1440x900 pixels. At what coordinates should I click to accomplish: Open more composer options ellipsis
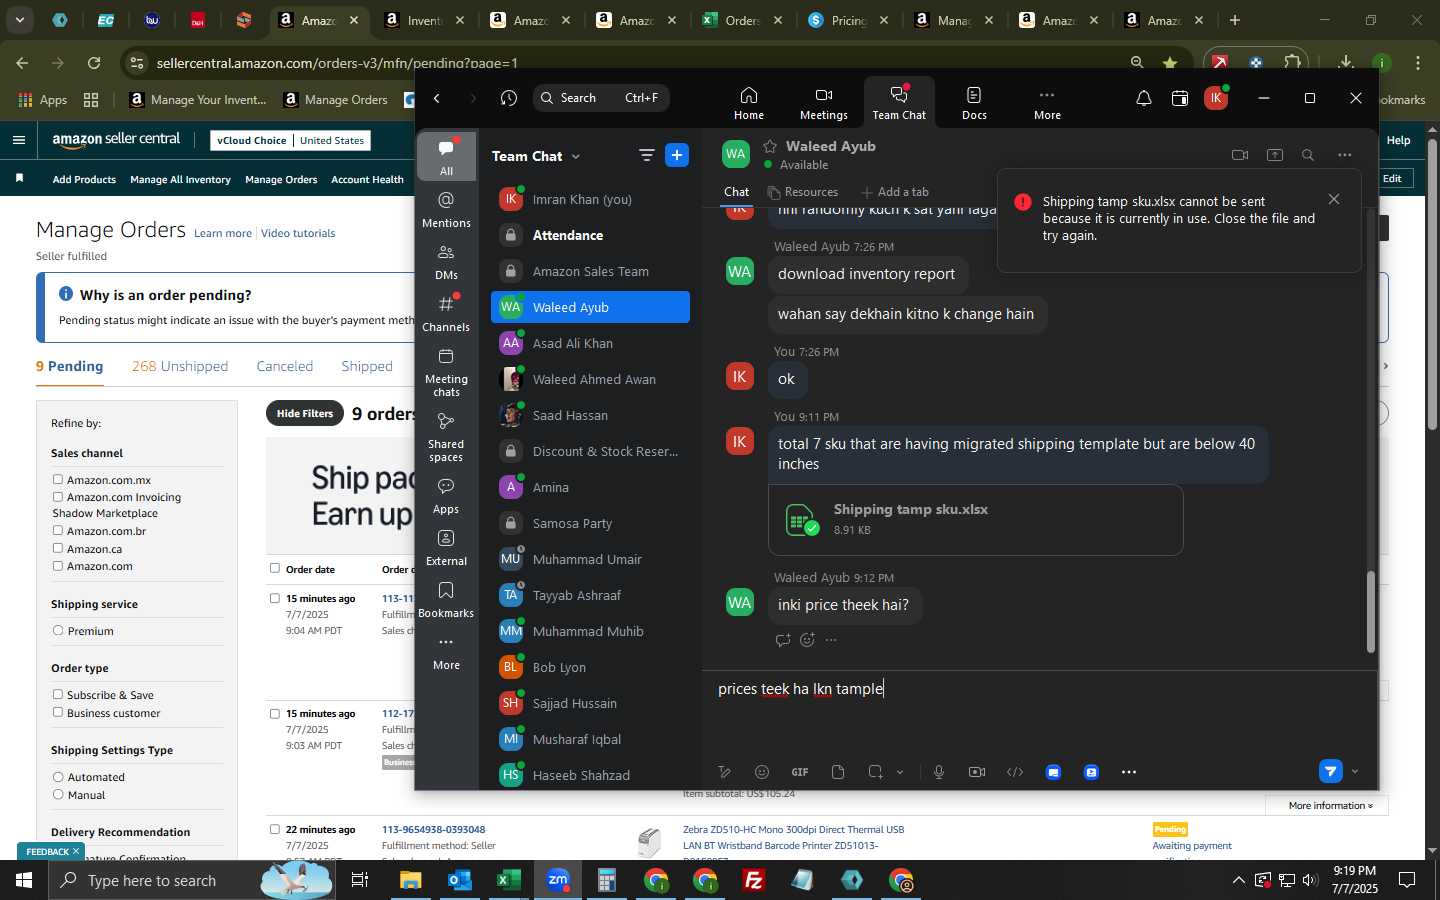[x=1129, y=772]
